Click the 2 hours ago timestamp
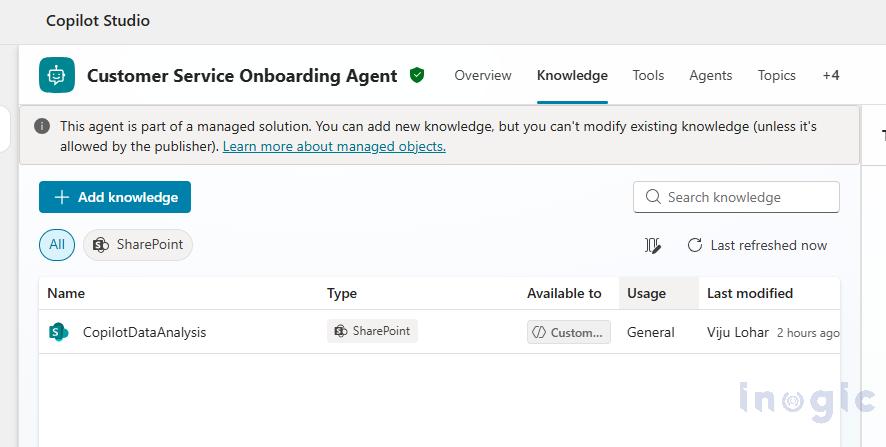The width and height of the screenshot is (886, 447). (808, 333)
